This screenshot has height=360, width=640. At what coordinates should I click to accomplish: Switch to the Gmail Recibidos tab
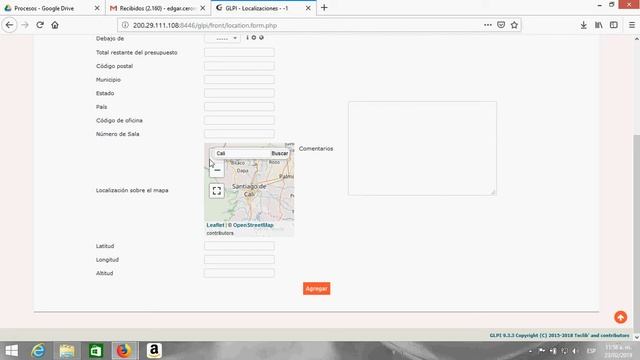[153, 8]
